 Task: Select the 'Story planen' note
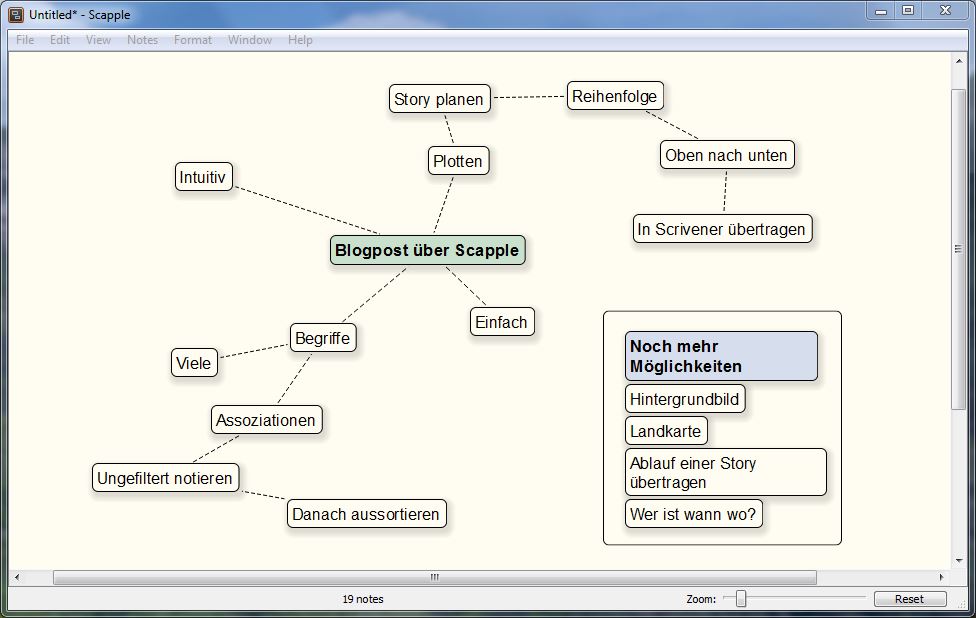439,99
